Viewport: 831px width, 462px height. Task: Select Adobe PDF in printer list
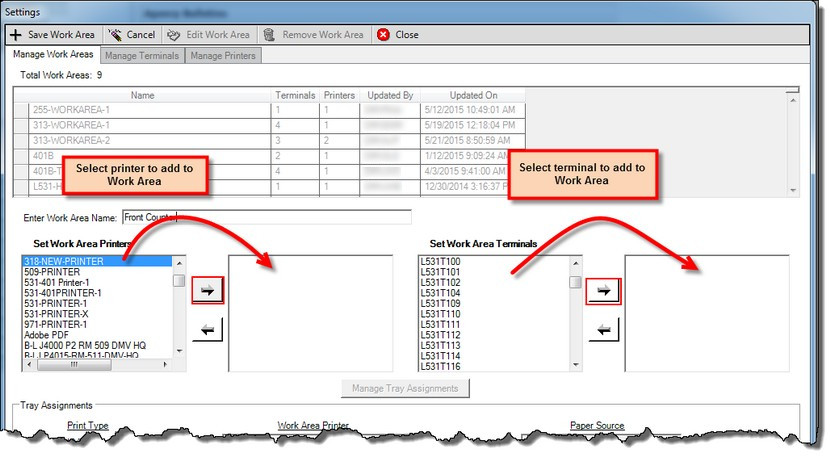point(46,335)
